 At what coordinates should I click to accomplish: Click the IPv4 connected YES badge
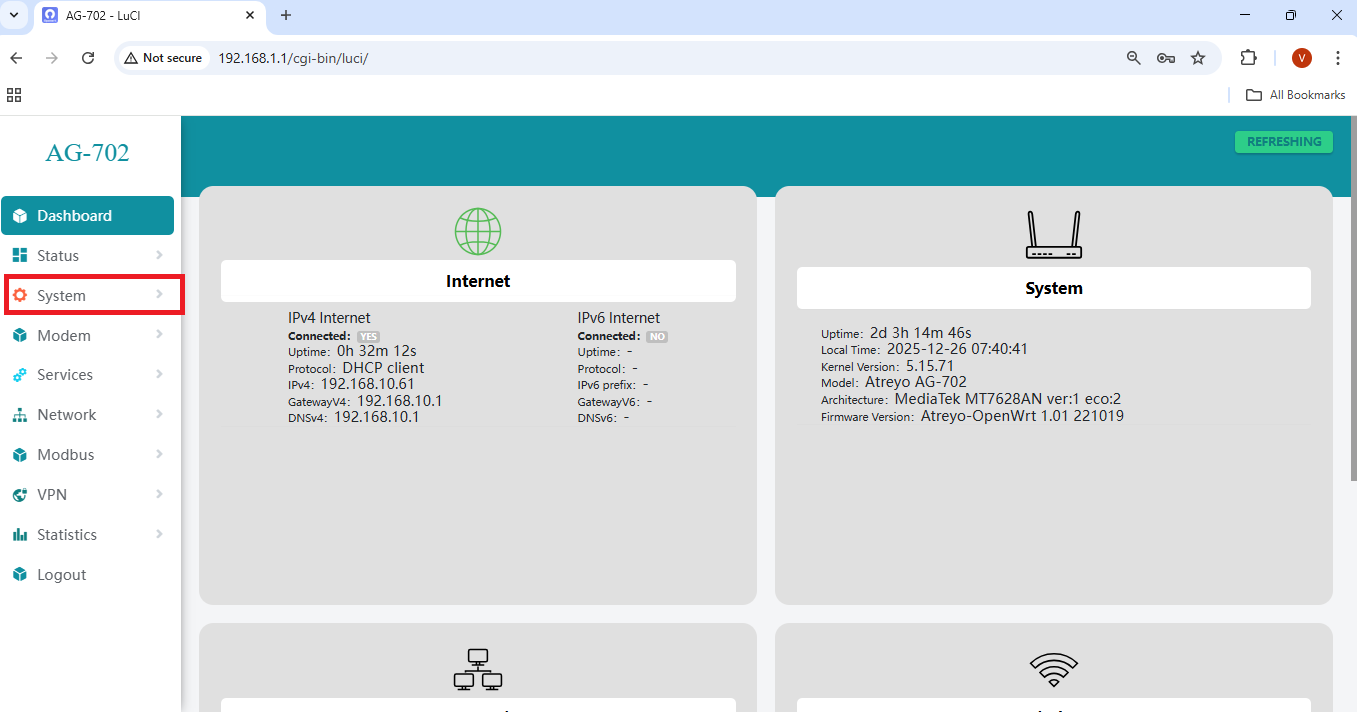pyautogui.click(x=368, y=337)
